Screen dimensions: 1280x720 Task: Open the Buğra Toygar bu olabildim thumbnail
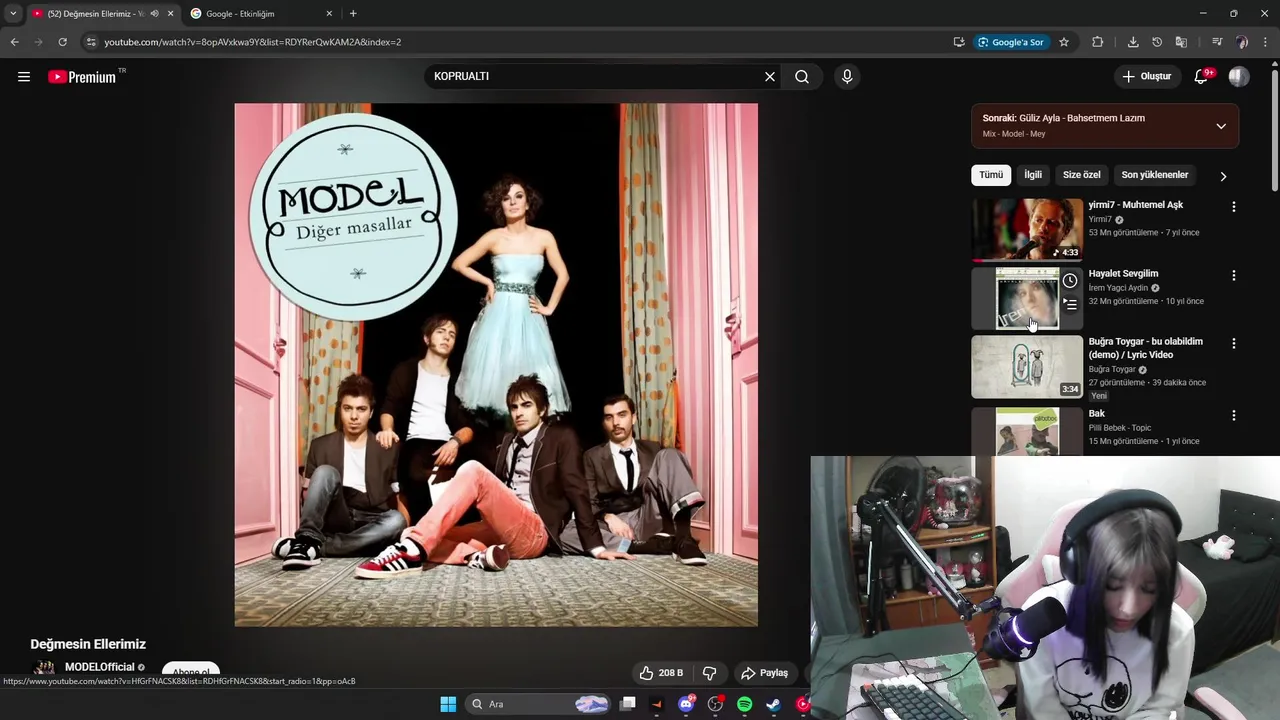pos(1027,366)
